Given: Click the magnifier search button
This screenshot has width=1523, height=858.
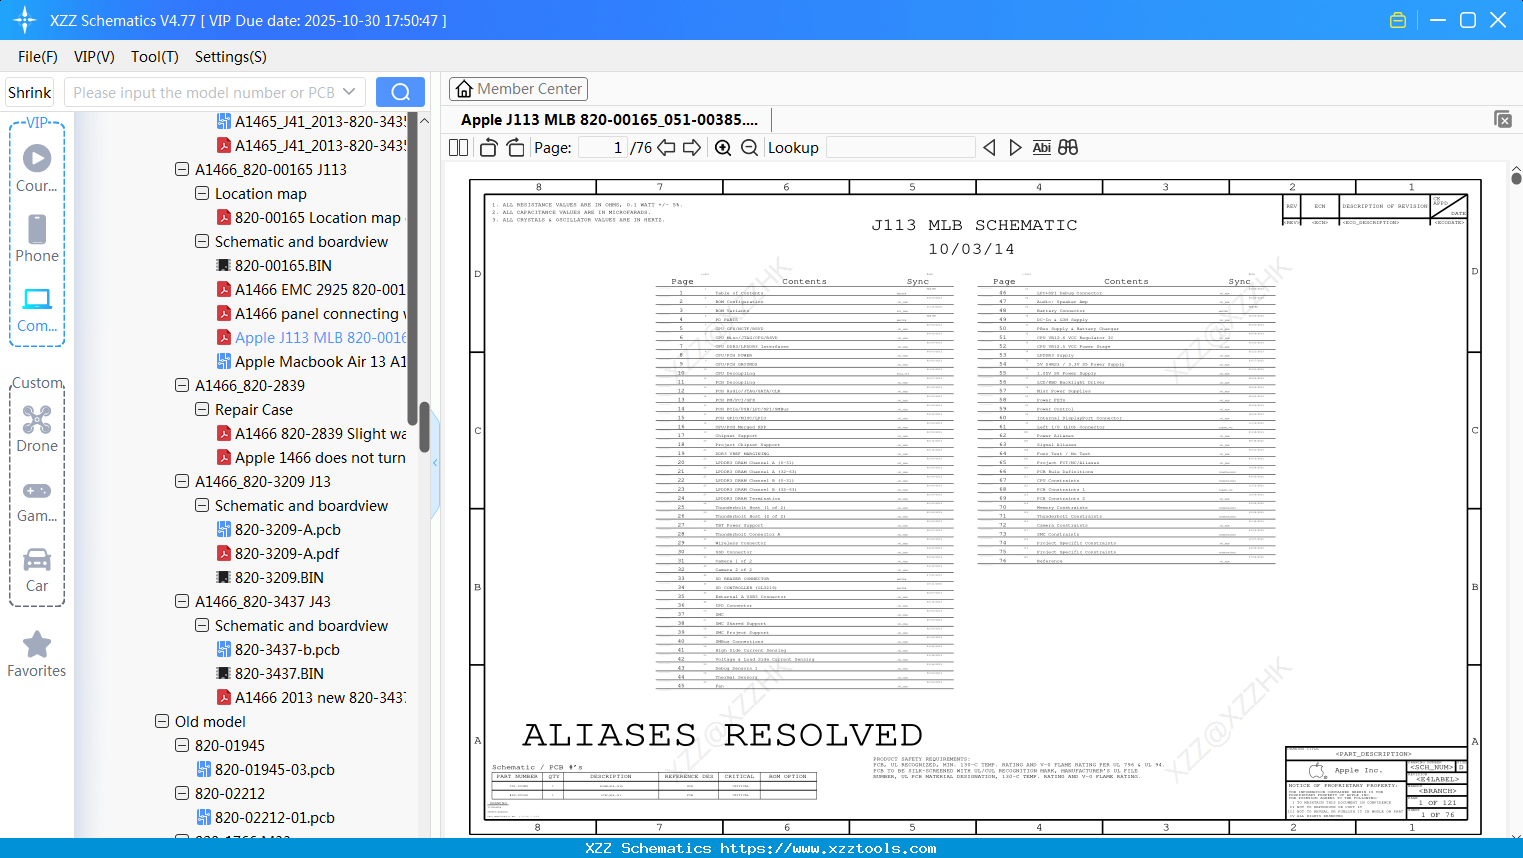Looking at the screenshot, I should [400, 92].
